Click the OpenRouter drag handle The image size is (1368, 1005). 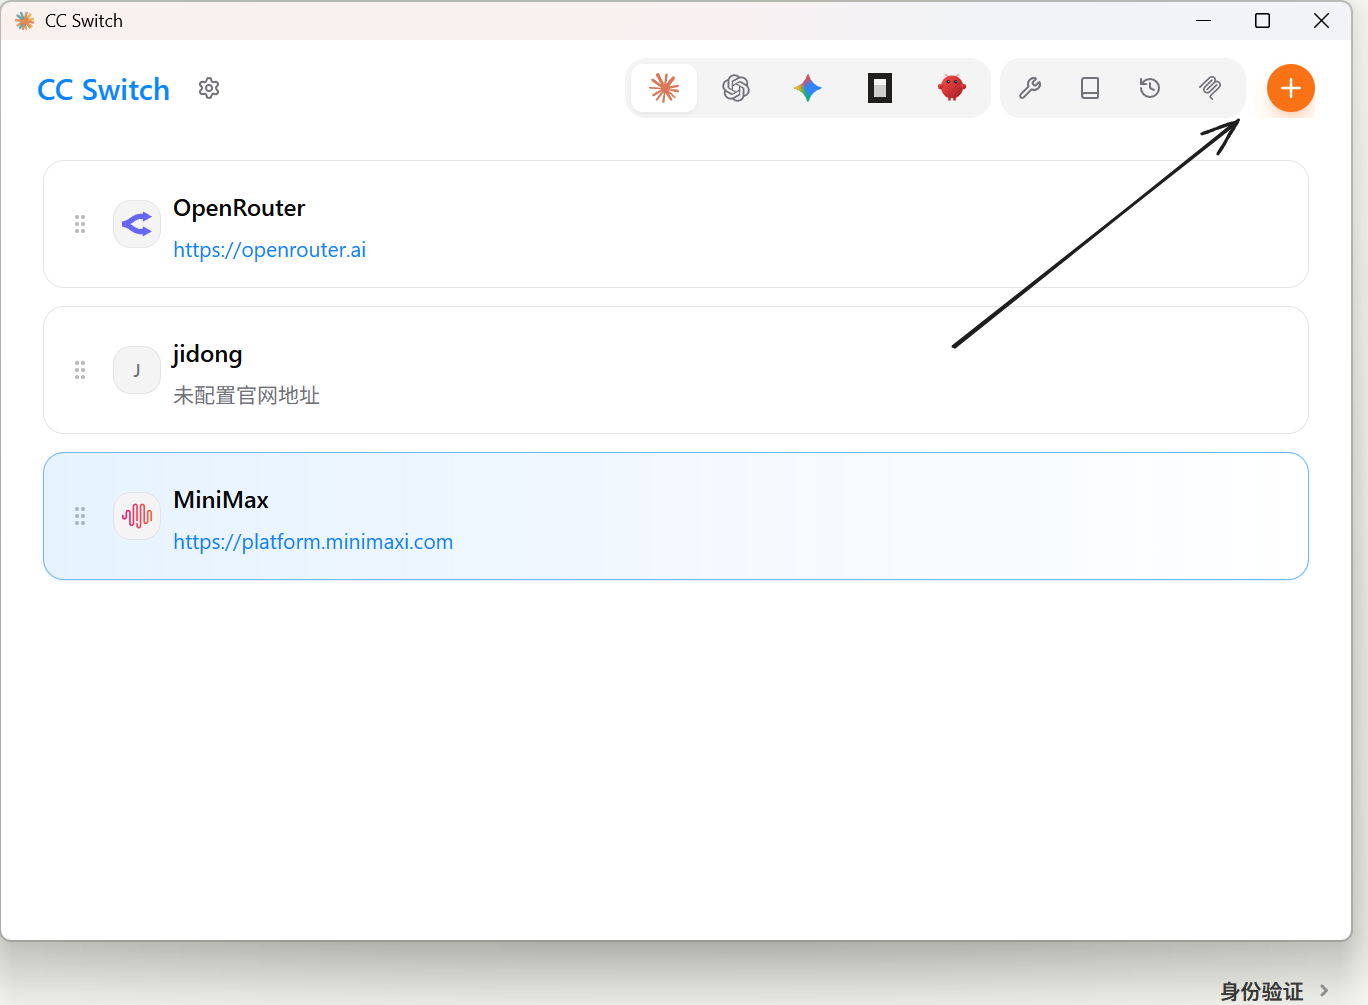point(80,224)
